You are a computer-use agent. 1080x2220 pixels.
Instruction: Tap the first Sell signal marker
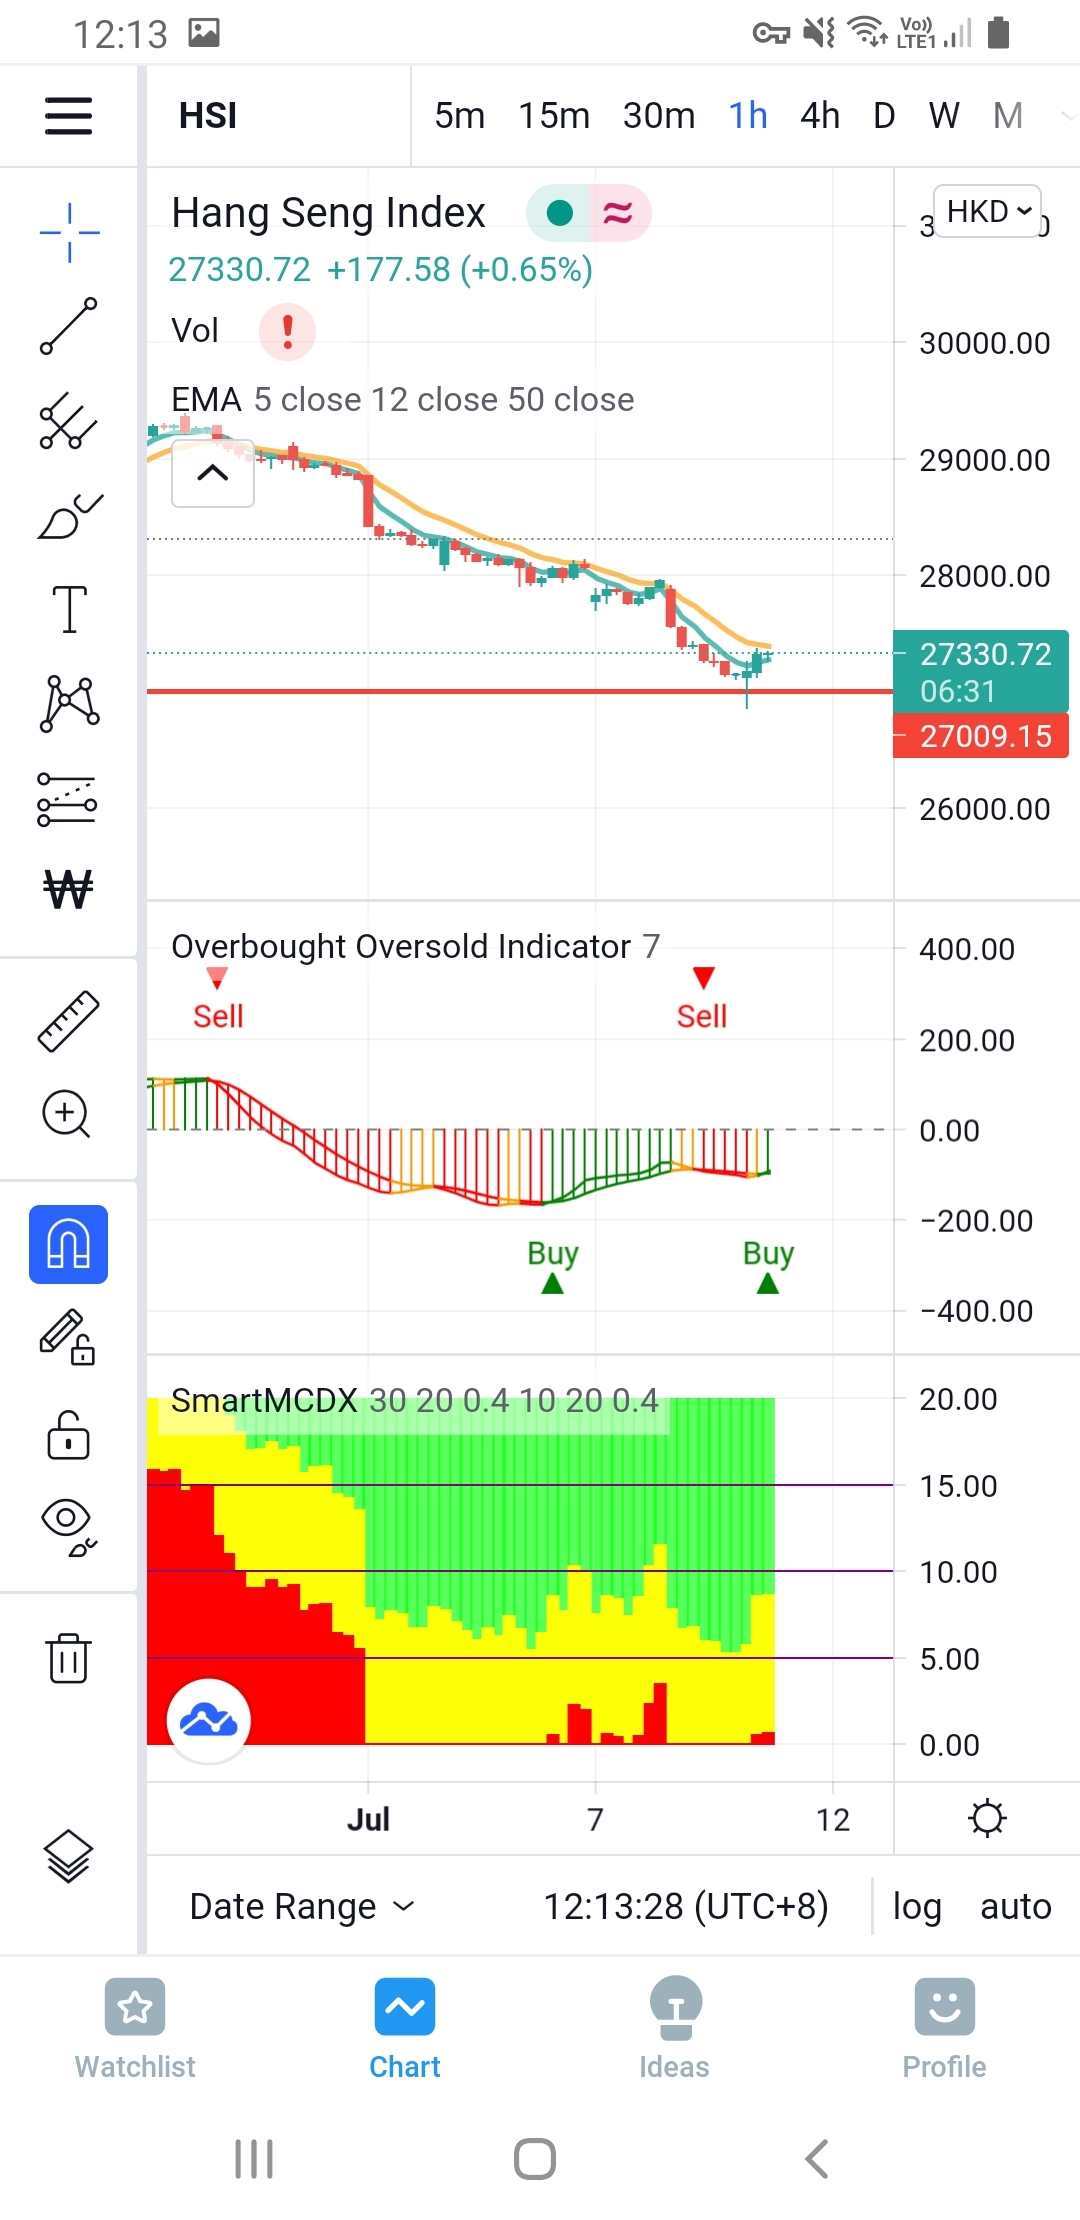[x=217, y=998]
